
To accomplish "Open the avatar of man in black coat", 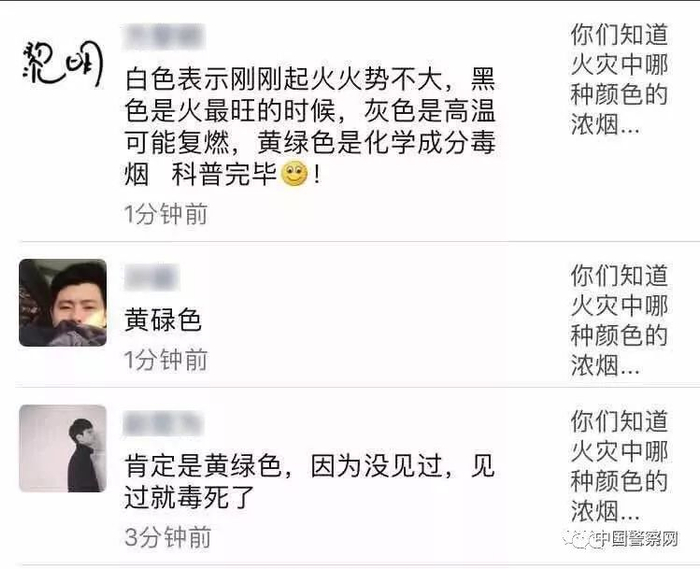I will click(63, 449).
